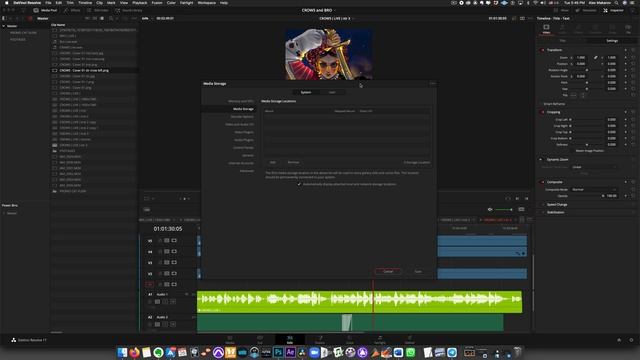
Task: Open the Playback menu in menu bar
Action: [x=140, y=3]
